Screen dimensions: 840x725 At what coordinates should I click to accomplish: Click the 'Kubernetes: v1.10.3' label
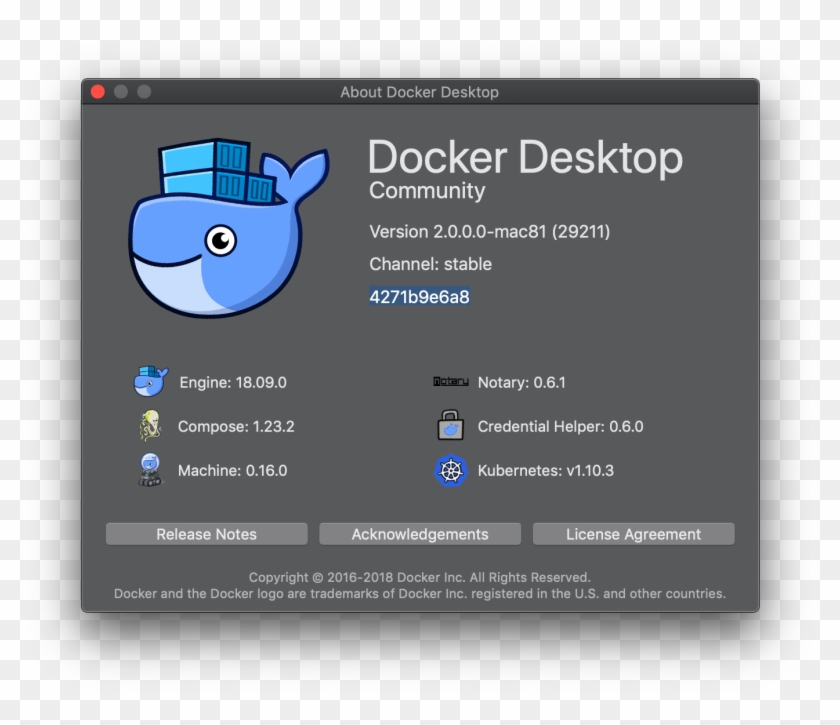tap(546, 470)
